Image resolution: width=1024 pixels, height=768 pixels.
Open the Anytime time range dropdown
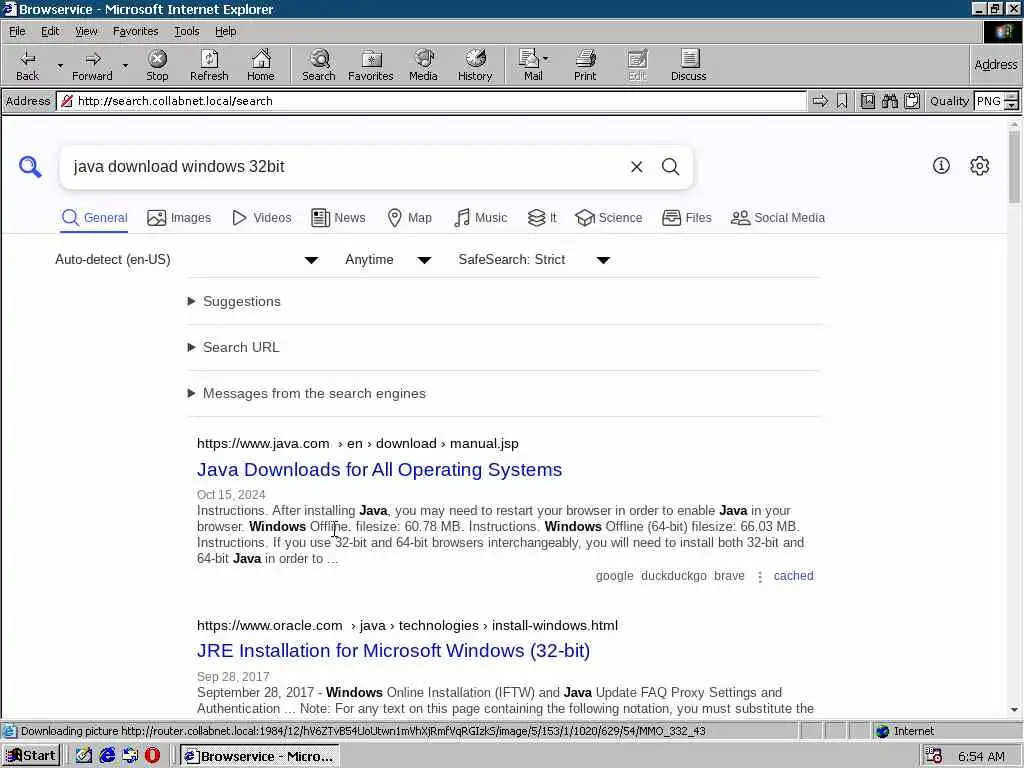(388, 260)
